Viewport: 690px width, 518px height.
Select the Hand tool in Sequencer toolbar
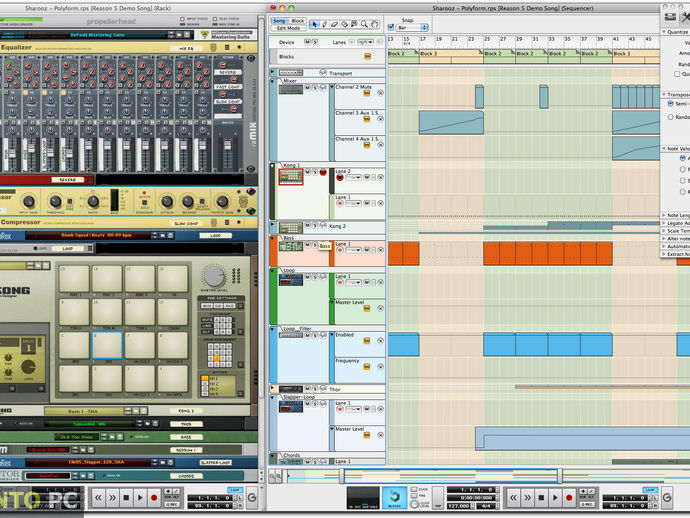tap(374, 24)
